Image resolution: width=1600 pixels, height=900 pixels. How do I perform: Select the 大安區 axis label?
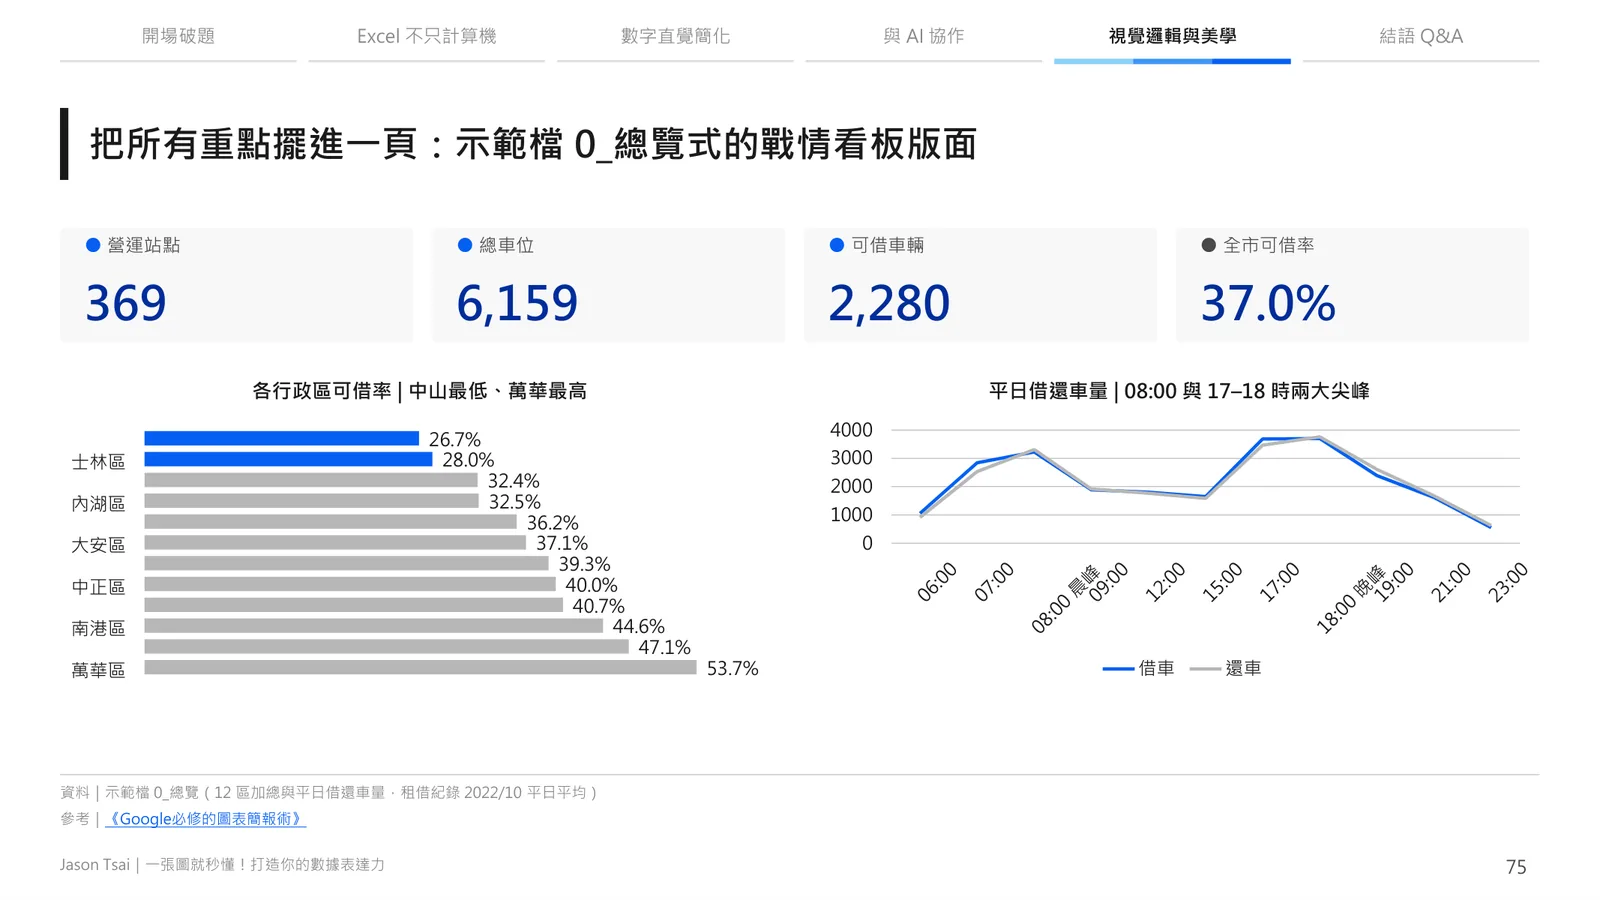(x=98, y=545)
